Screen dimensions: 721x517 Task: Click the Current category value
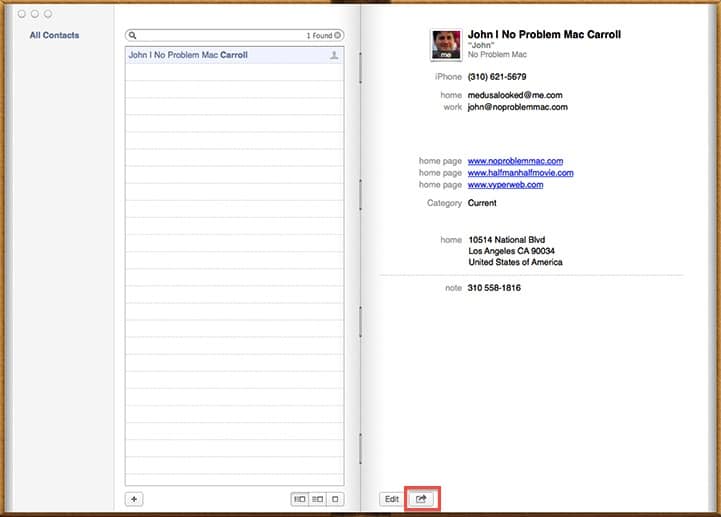[x=482, y=203]
